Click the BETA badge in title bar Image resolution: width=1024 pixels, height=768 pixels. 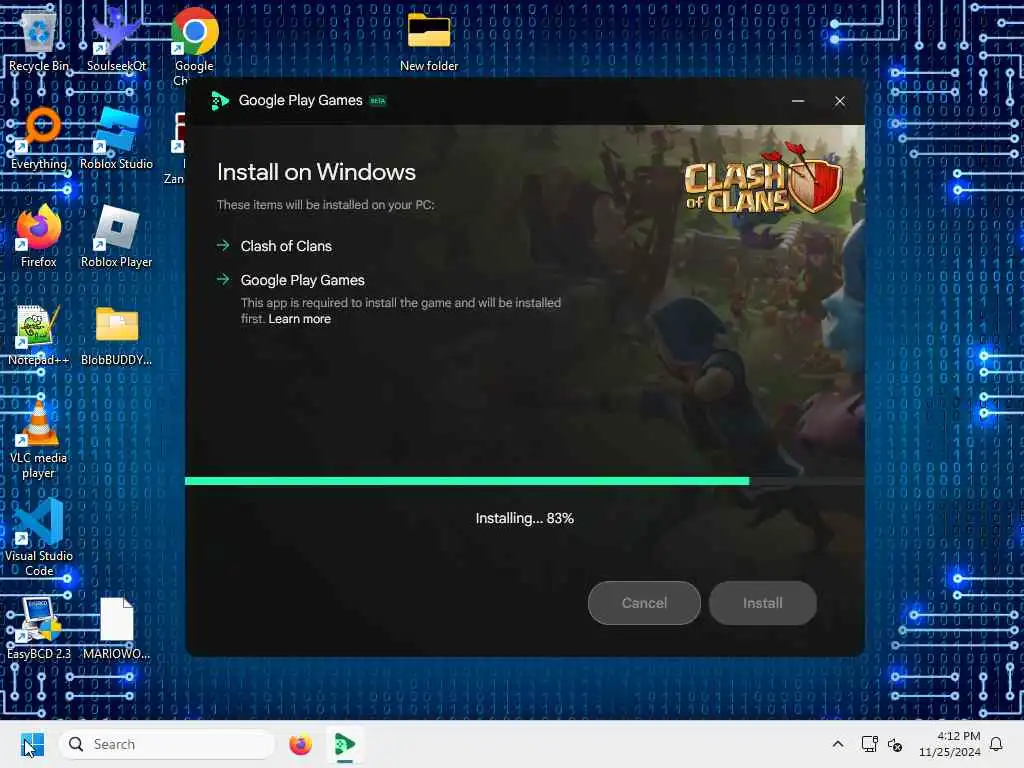pyautogui.click(x=377, y=101)
